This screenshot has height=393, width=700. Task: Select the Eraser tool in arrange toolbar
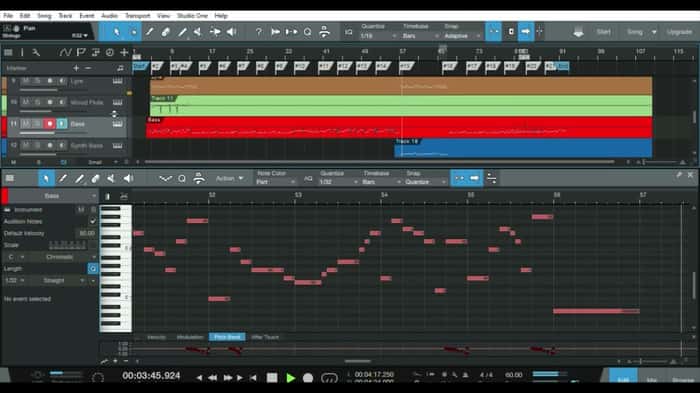pyautogui.click(x=166, y=32)
